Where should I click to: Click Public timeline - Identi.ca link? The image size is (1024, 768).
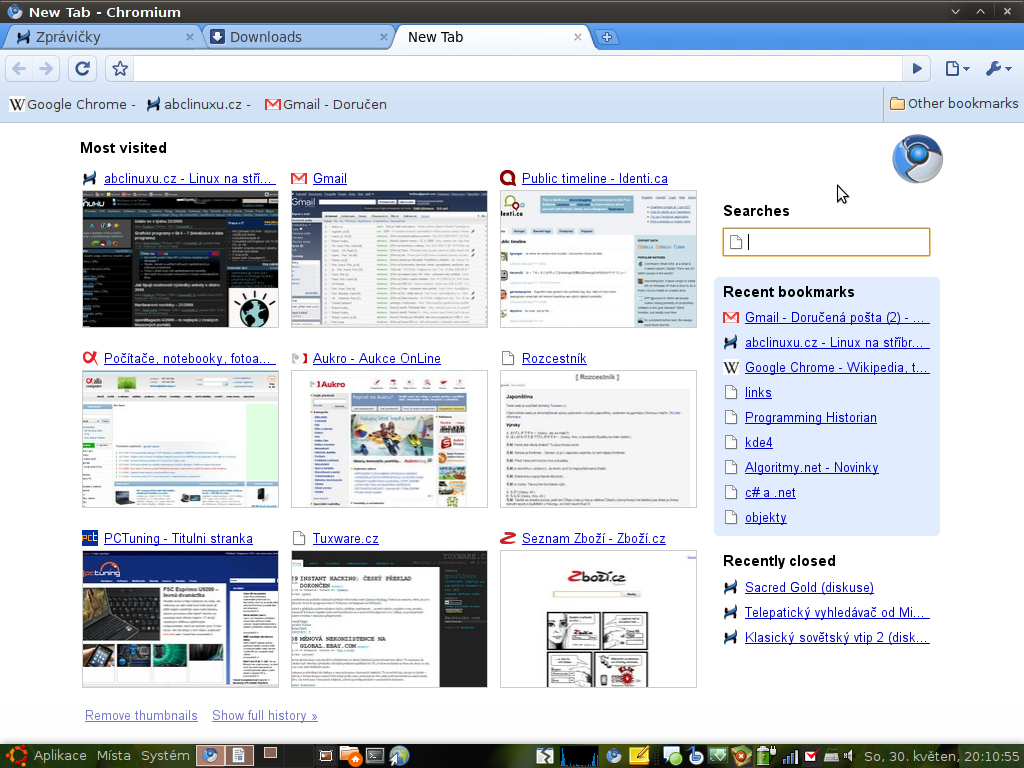click(x=595, y=178)
